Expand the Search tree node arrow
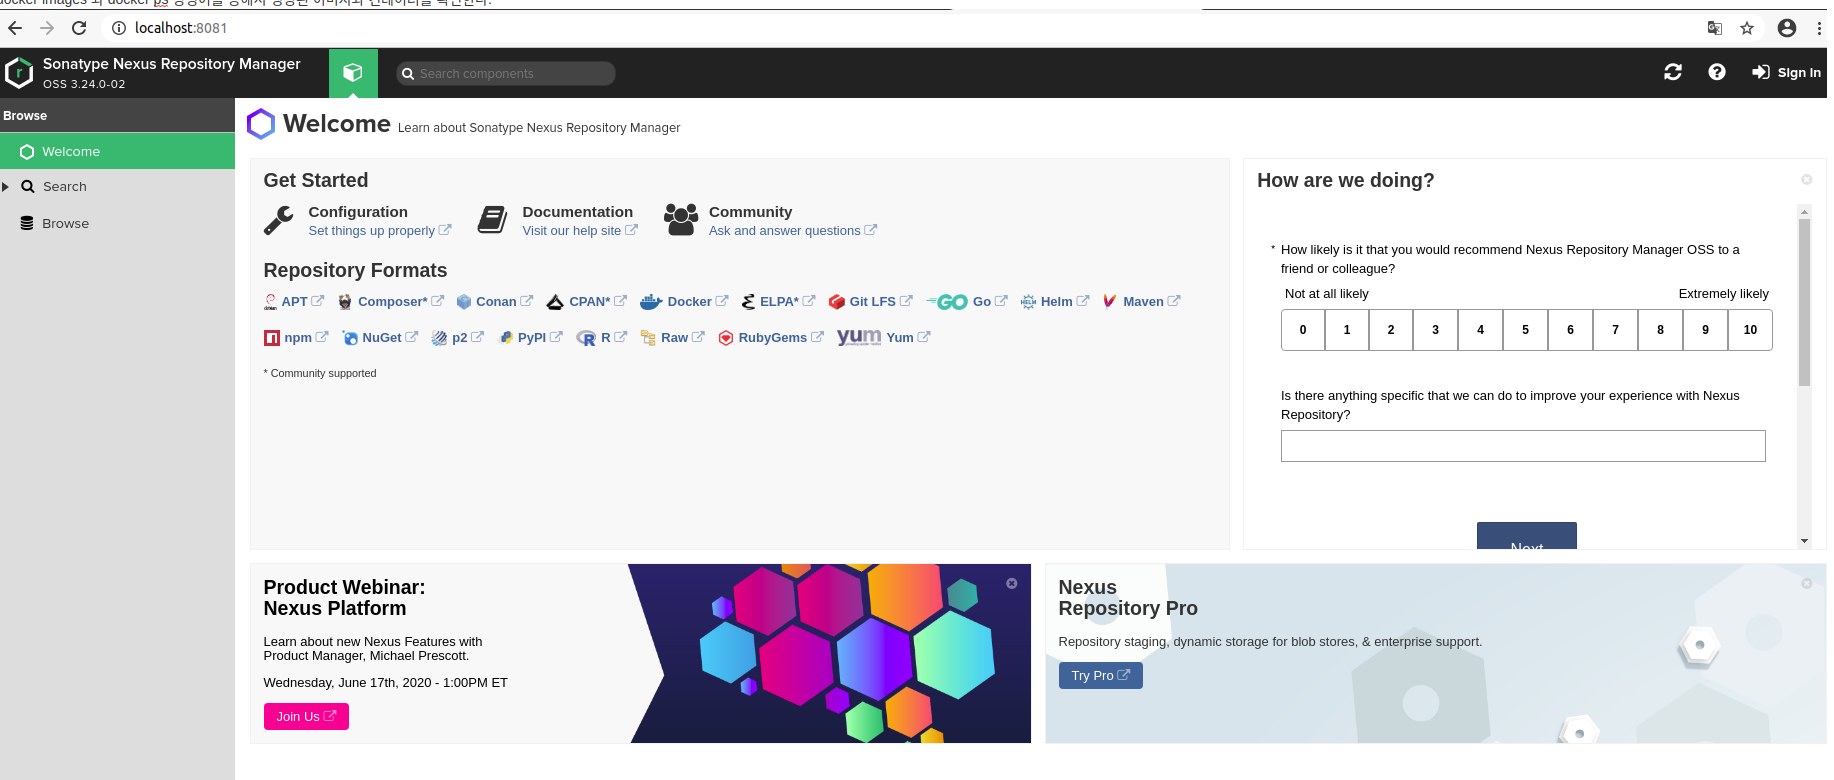This screenshot has height=780, width=1834. pos(6,187)
